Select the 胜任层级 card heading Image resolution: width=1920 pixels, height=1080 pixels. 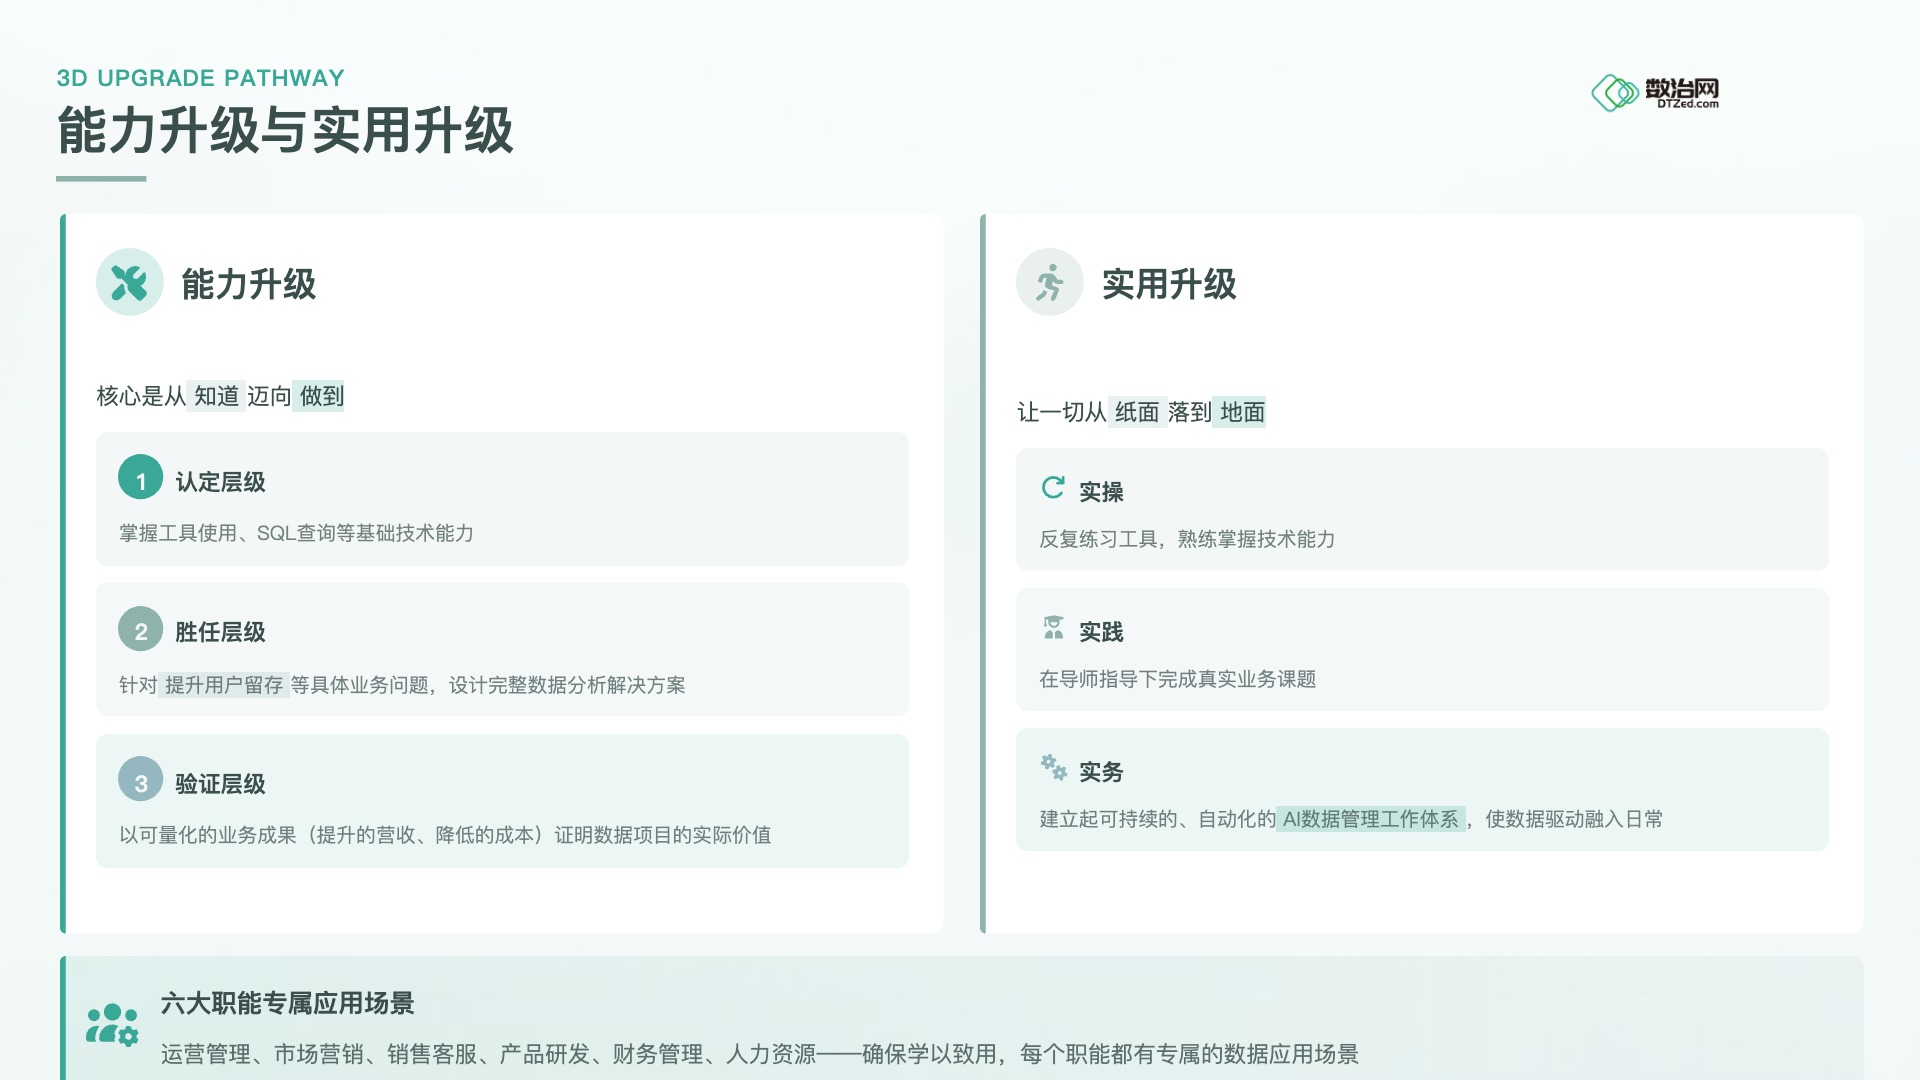[220, 632]
